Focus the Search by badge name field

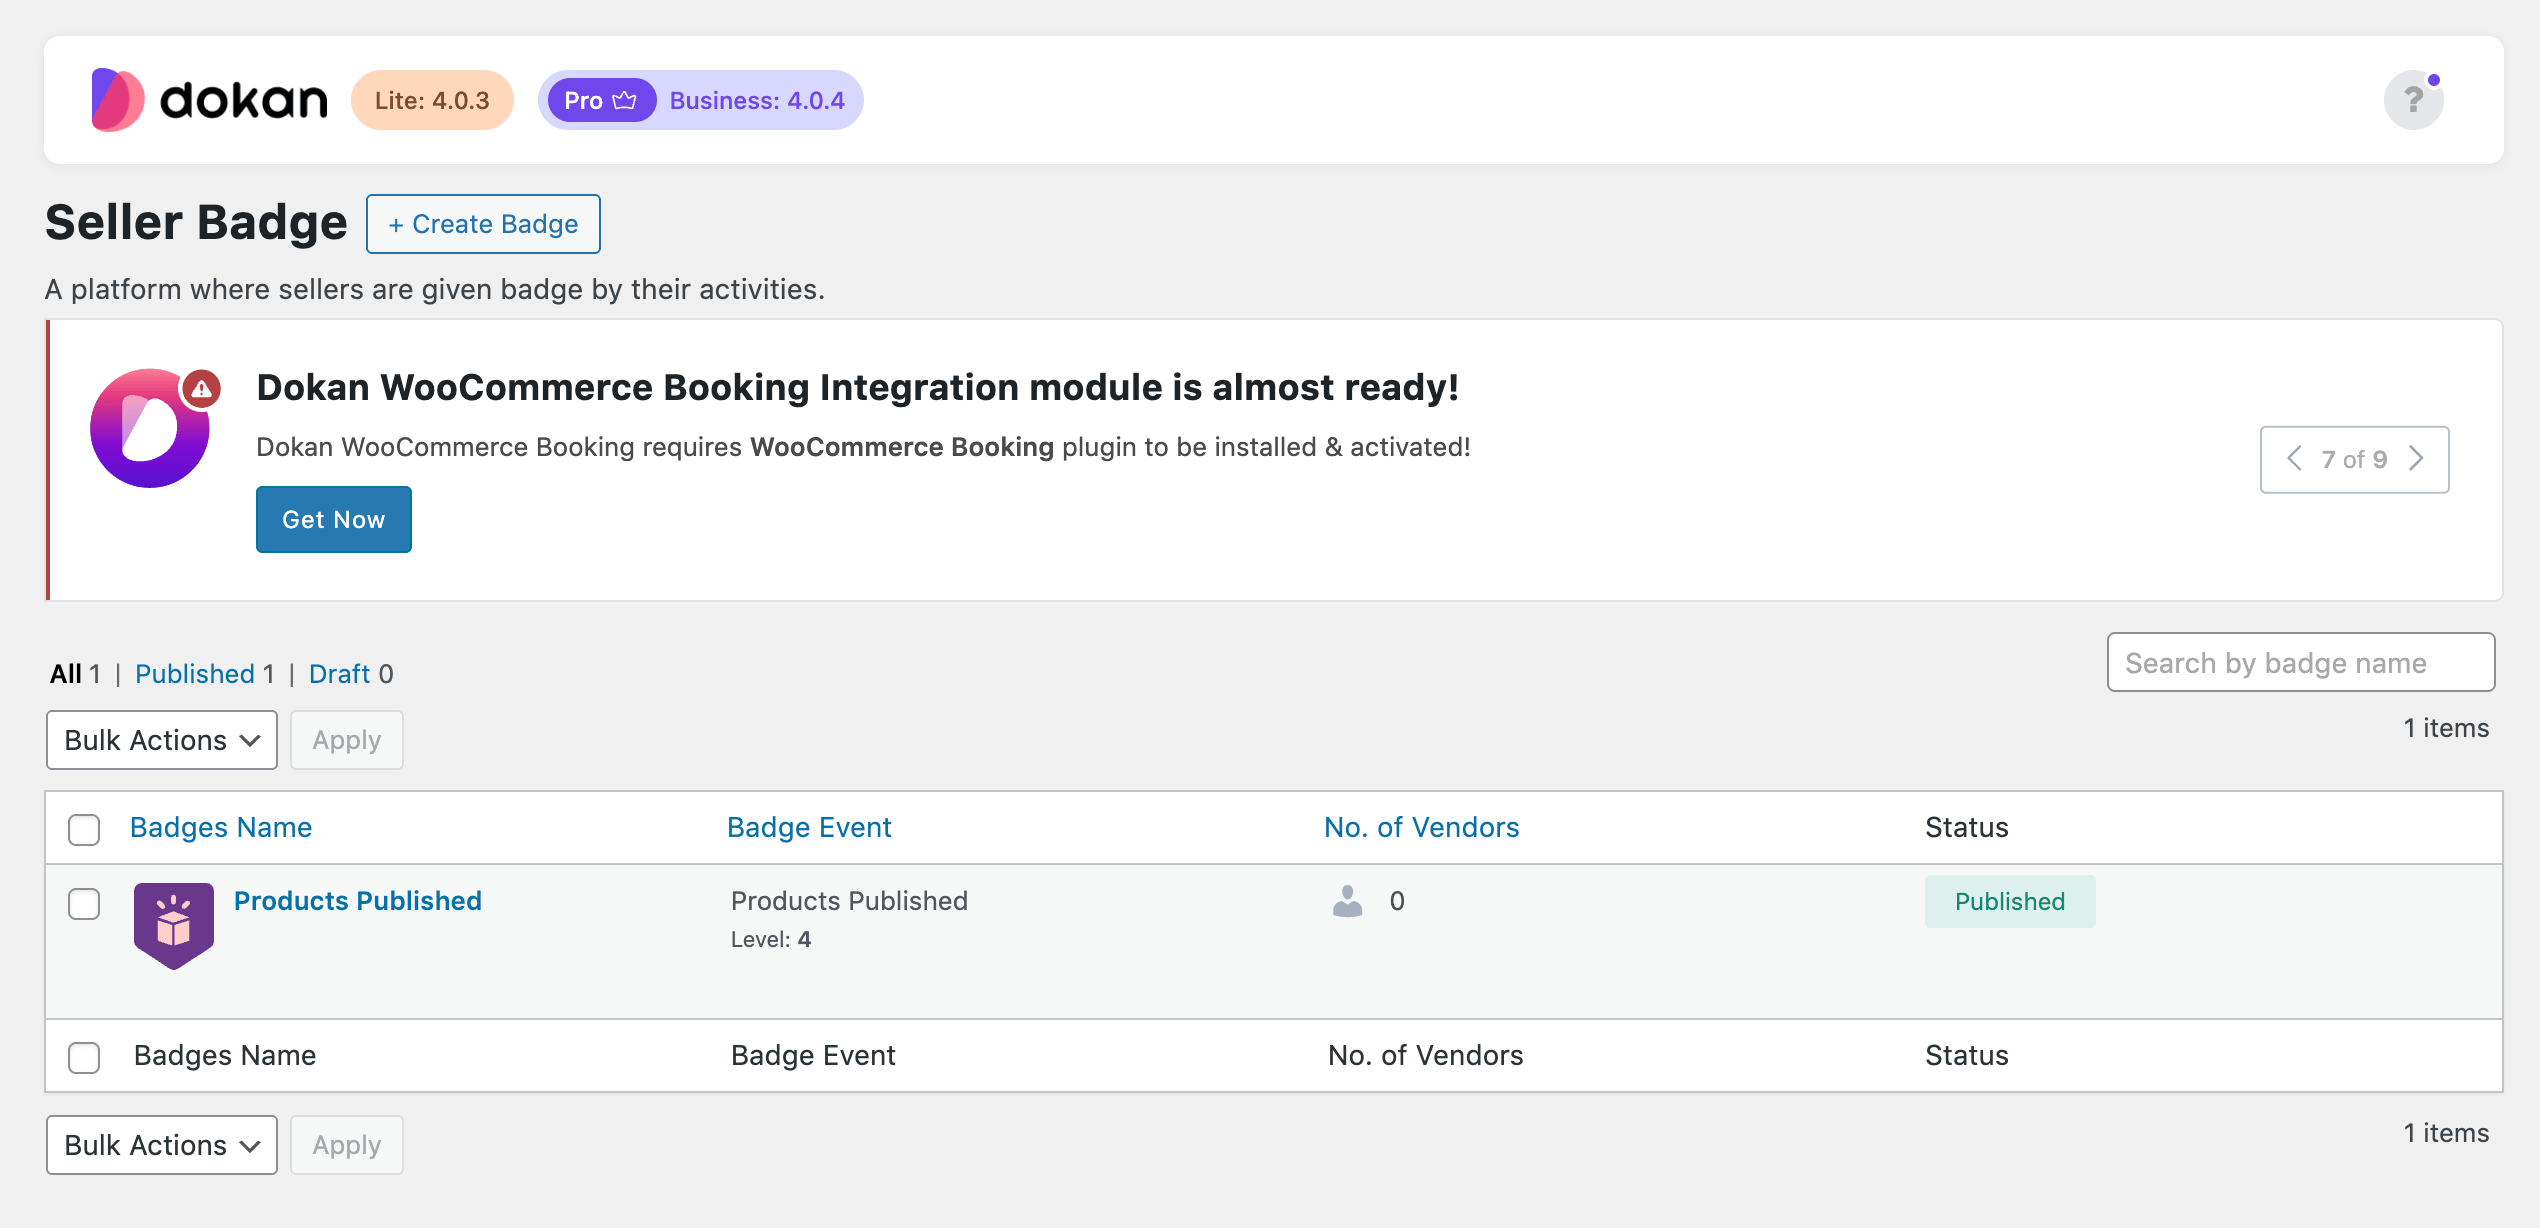click(2301, 662)
